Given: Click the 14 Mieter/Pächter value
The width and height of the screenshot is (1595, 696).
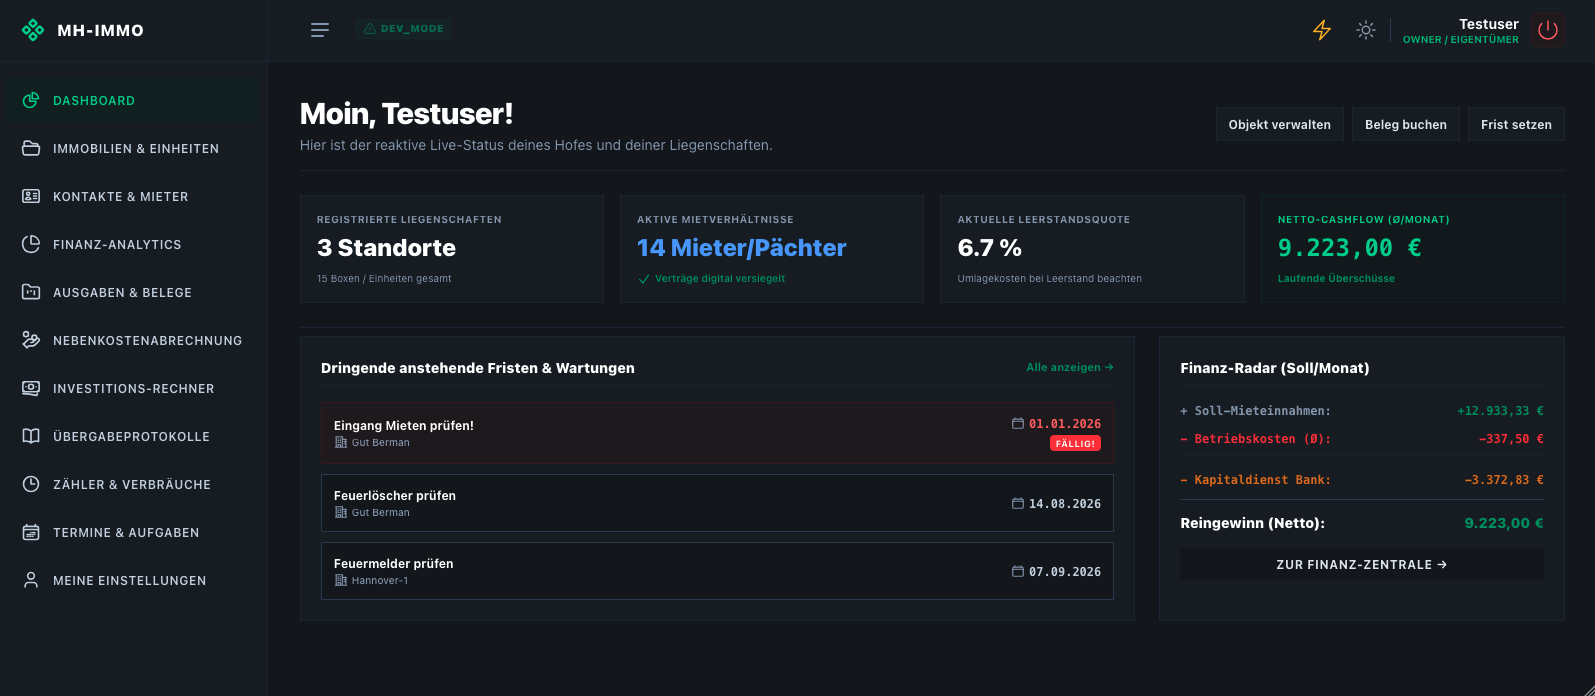Looking at the screenshot, I should click(742, 248).
